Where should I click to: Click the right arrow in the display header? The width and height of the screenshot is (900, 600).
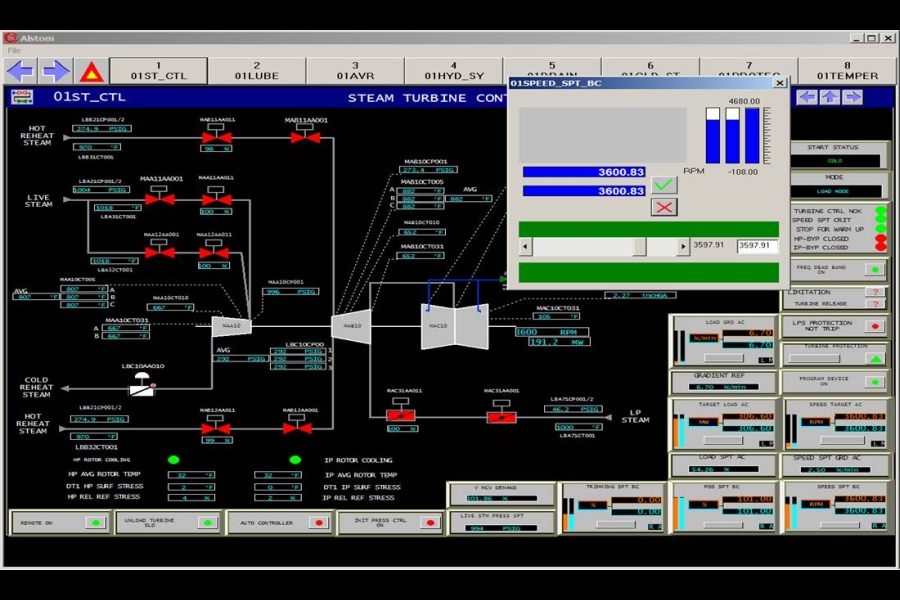pos(853,97)
